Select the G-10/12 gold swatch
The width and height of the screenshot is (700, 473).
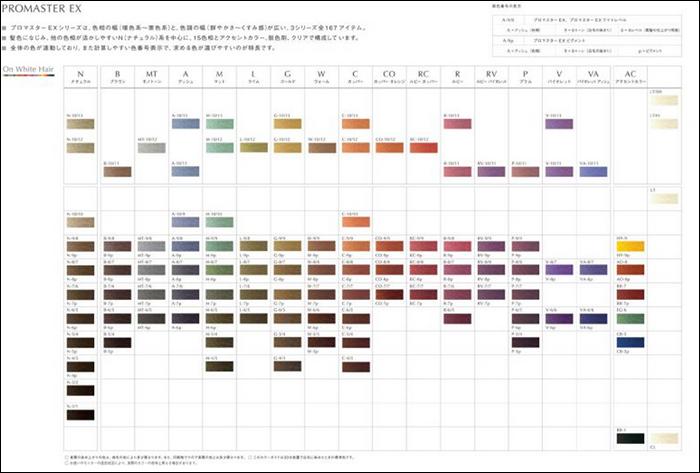288,148
